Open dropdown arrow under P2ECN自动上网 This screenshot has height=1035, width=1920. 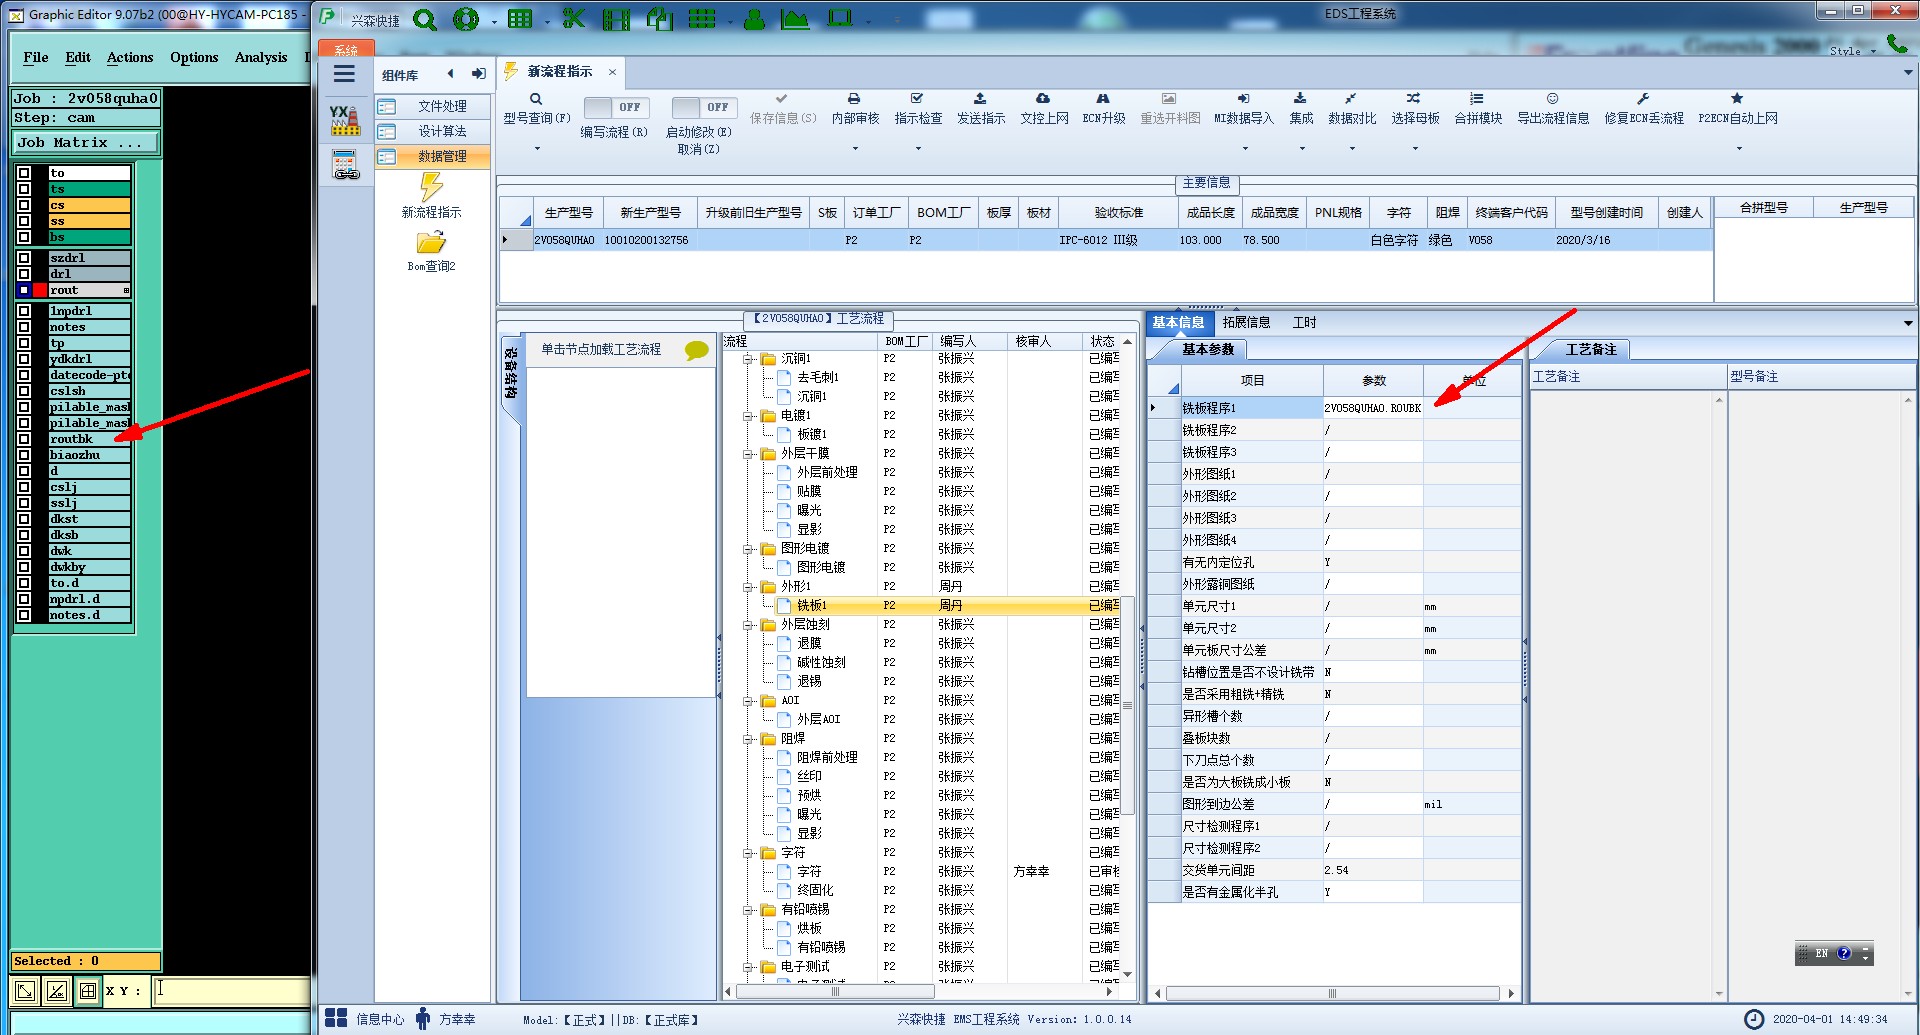(1739, 149)
